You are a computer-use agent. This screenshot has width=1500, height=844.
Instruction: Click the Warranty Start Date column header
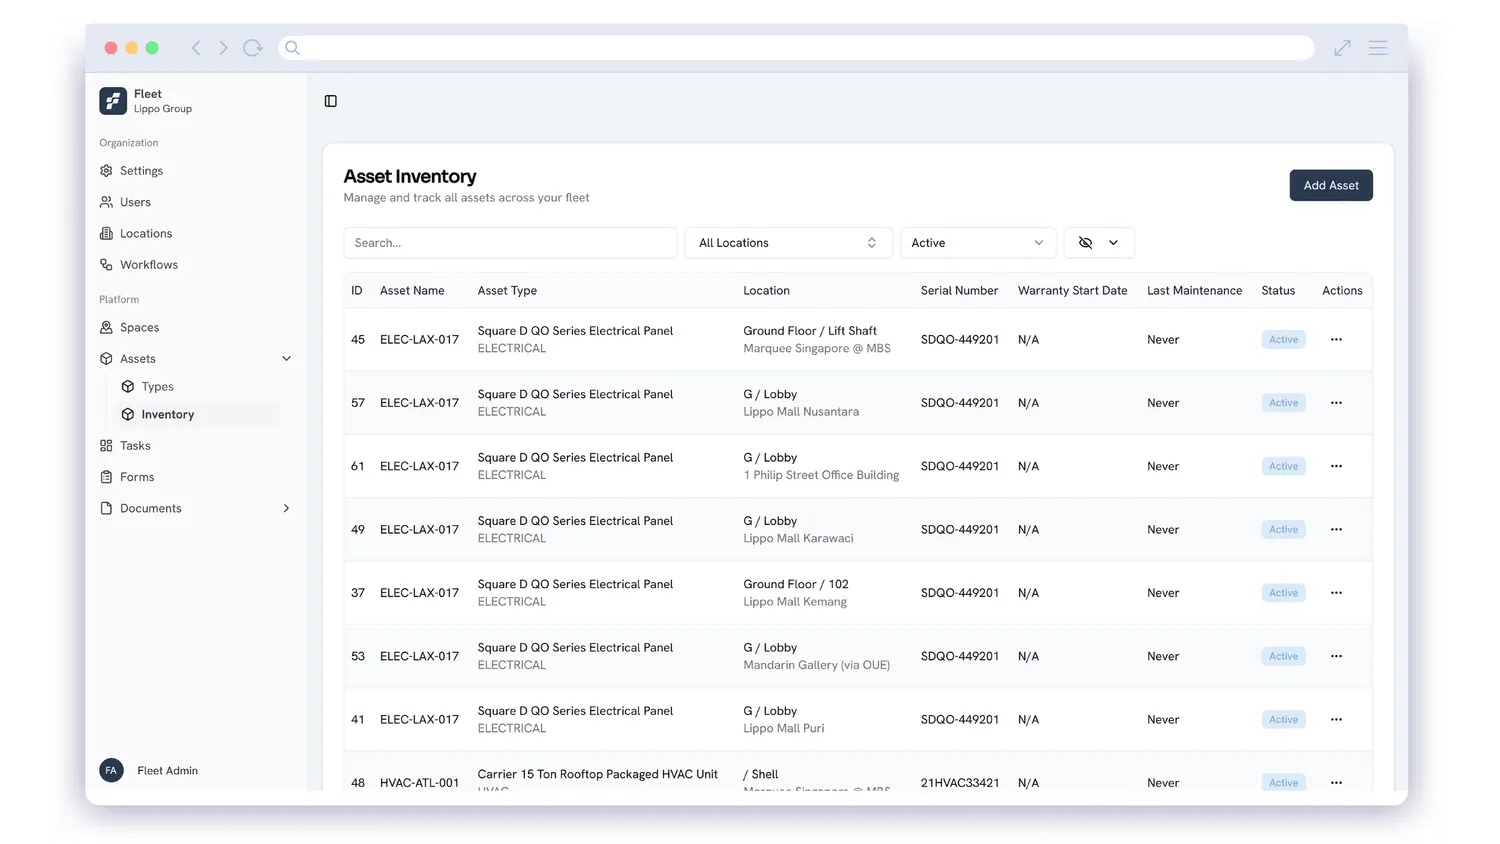click(x=1072, y=291)
